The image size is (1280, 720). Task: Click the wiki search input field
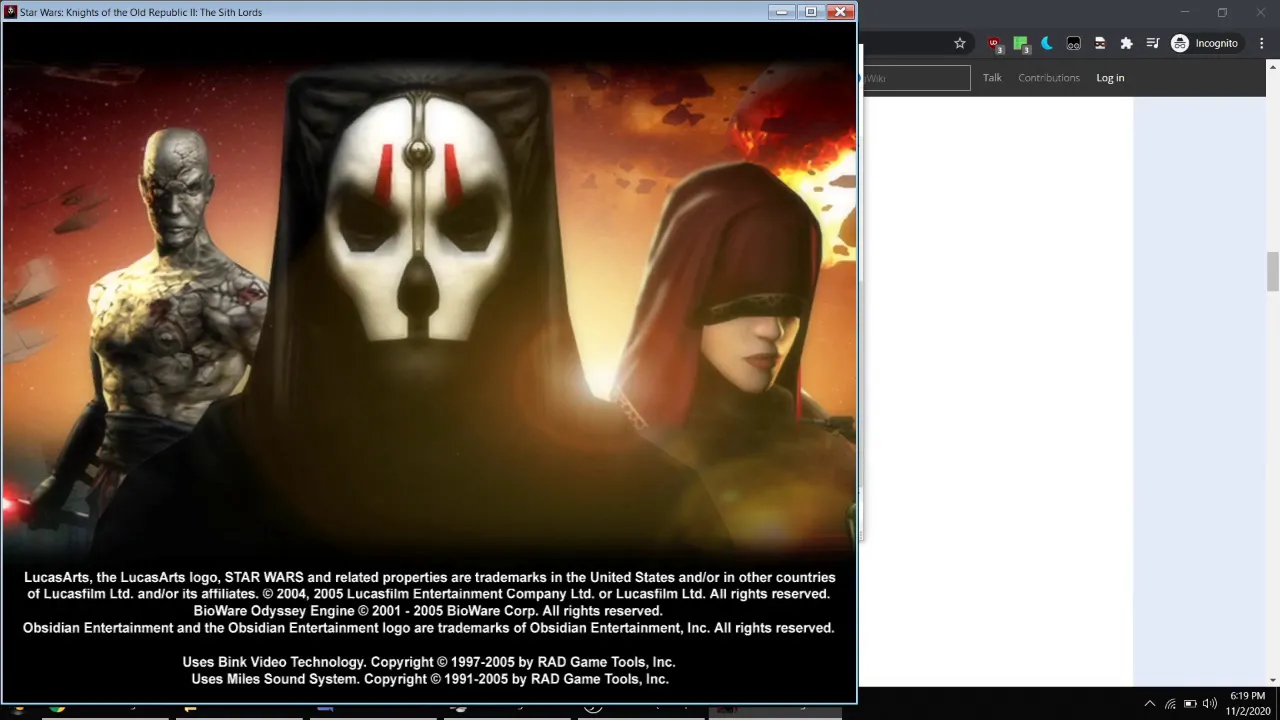point(916,78)
